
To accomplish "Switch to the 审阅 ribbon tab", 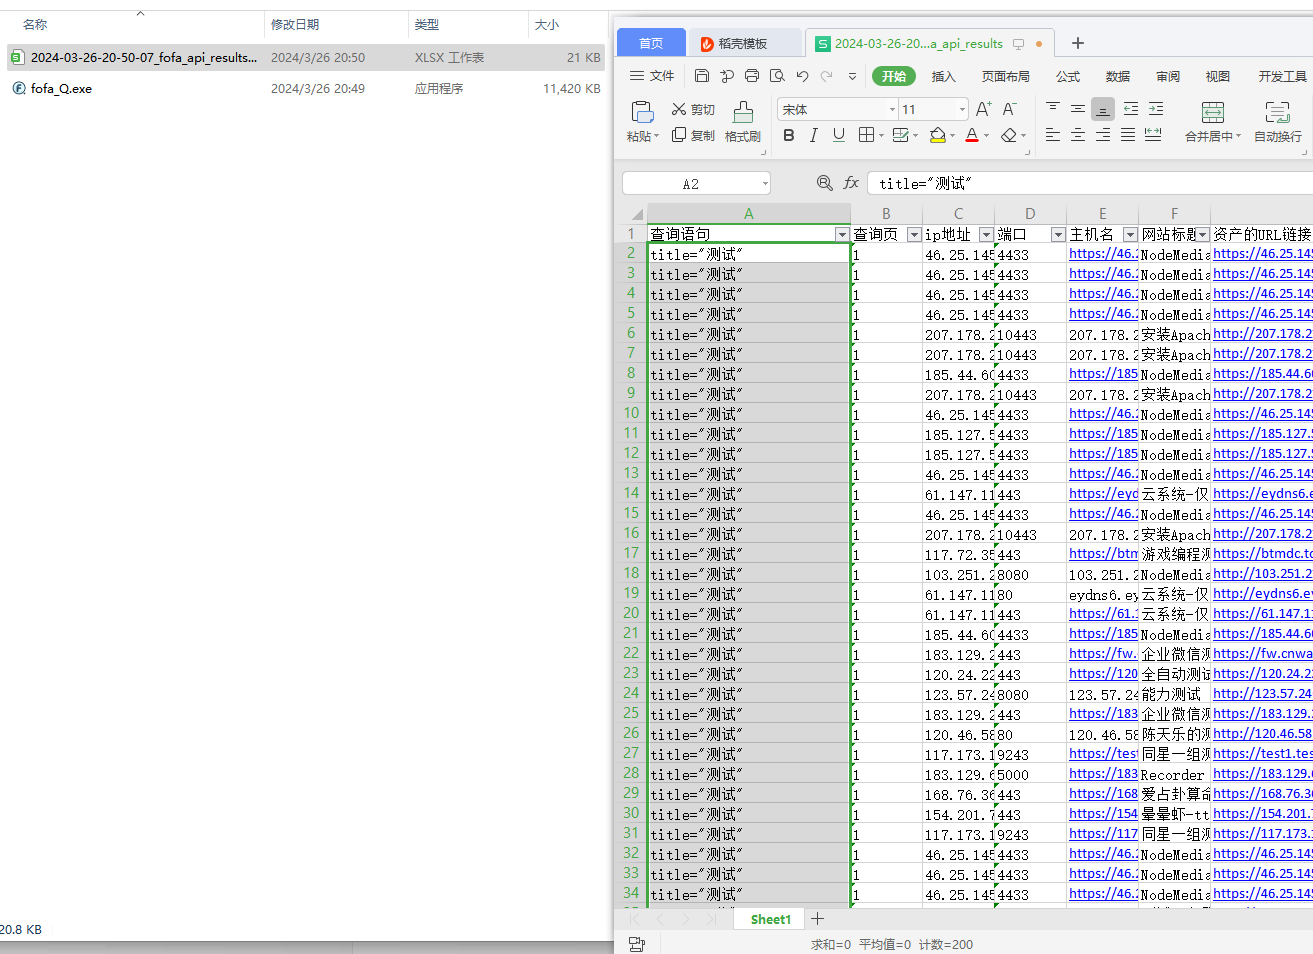I will pos(1168,76).
